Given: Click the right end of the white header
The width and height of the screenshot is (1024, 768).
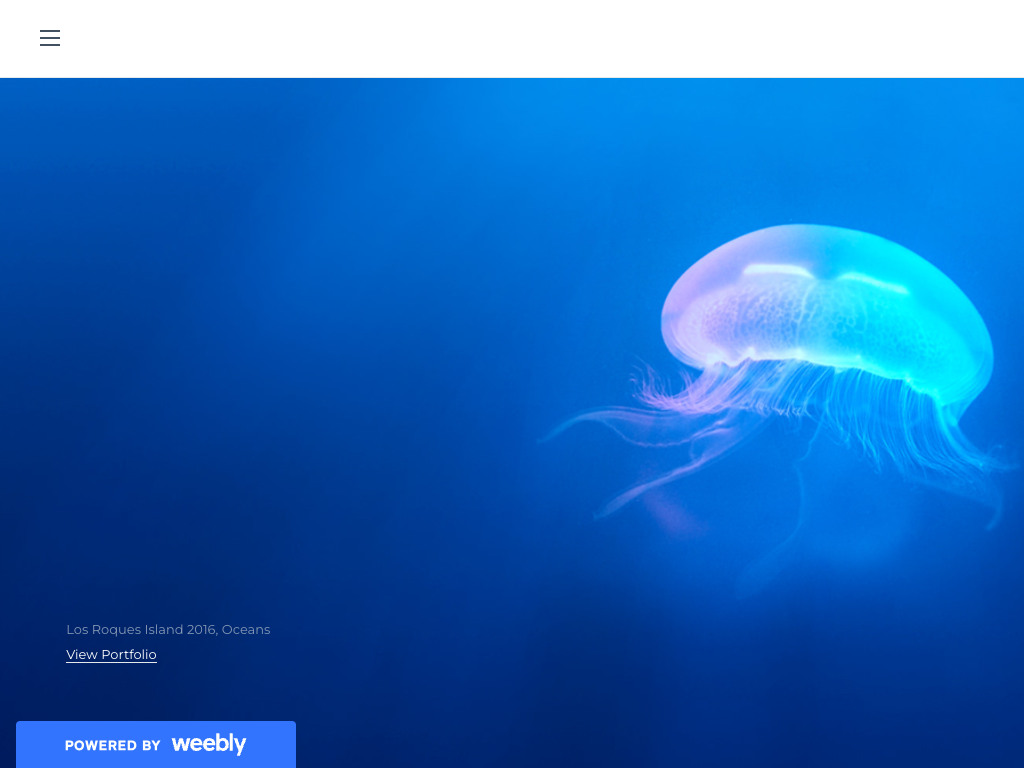Looking at the screenshot, I should (980, 38).
